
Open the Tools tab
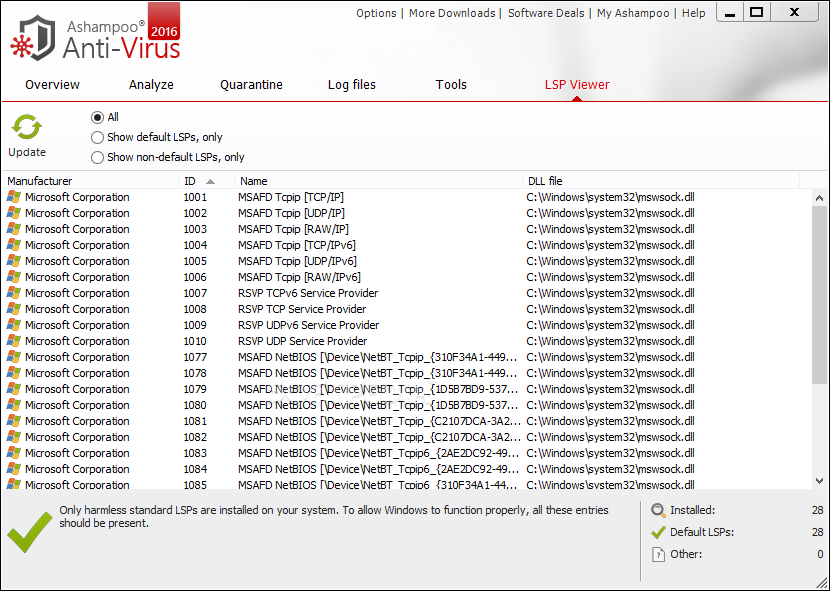451,85
